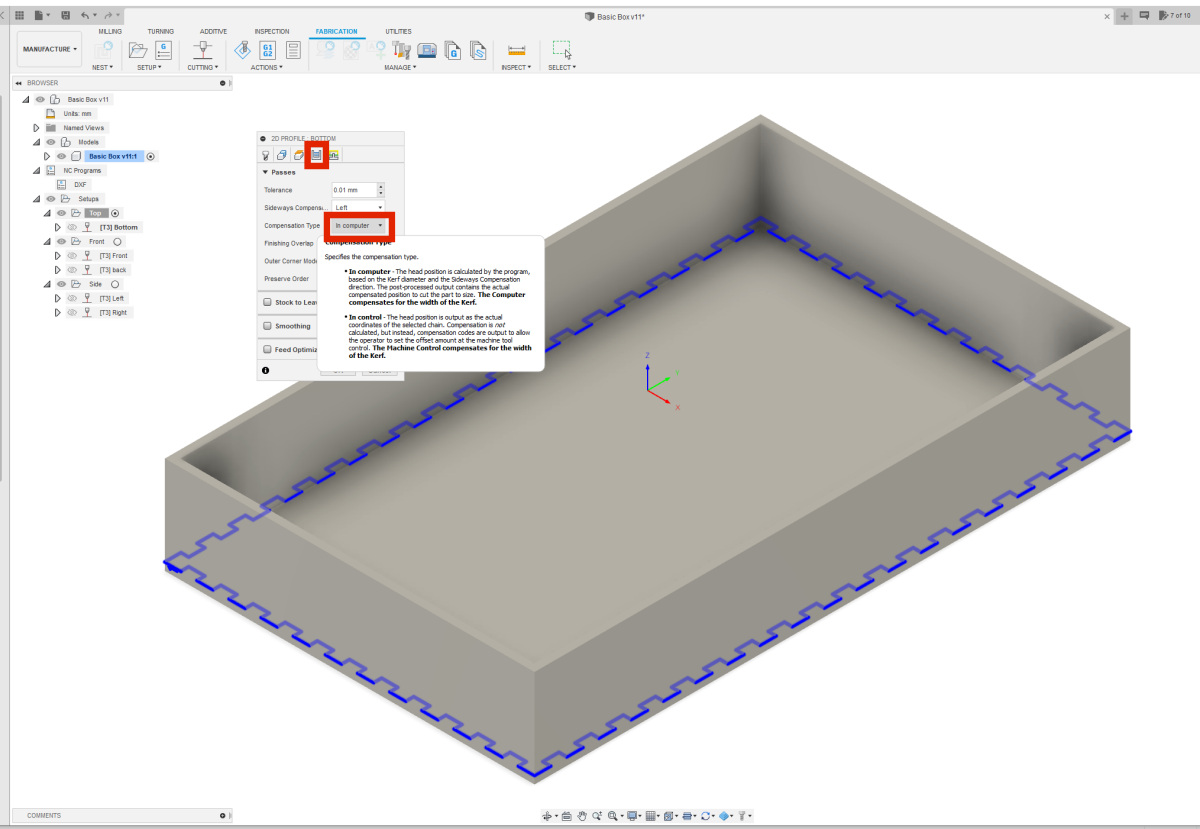Viewport: 1200px width, 829px height.
Task: Collapse the Passes section
Action: pyautogui.click(x=265, y=172)
